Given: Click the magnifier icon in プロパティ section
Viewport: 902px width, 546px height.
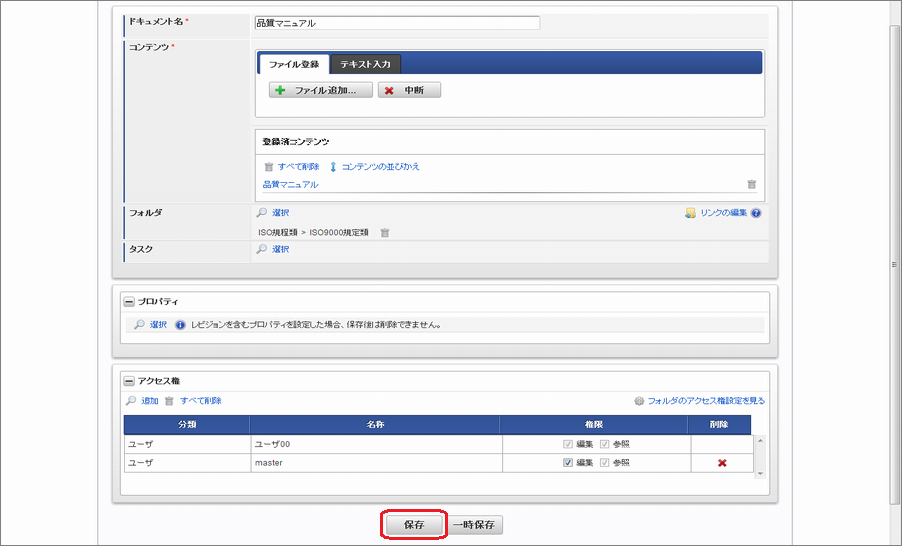Looking at the screenshot, I should tap(139, 324).
